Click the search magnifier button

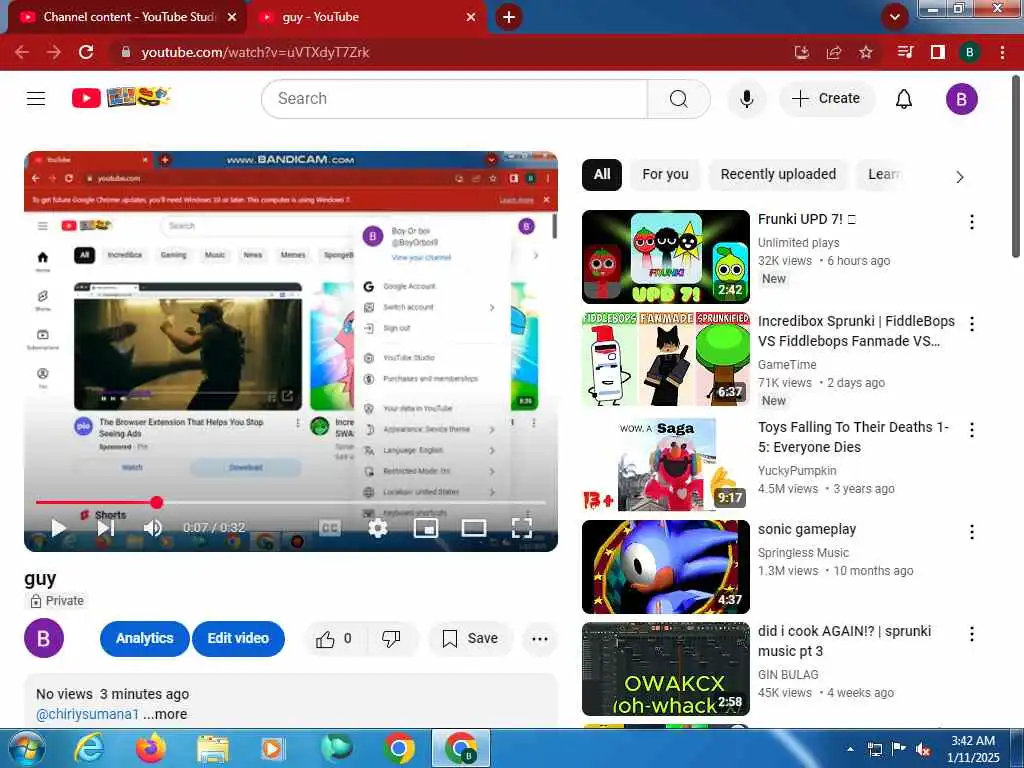tap(679, 99)
